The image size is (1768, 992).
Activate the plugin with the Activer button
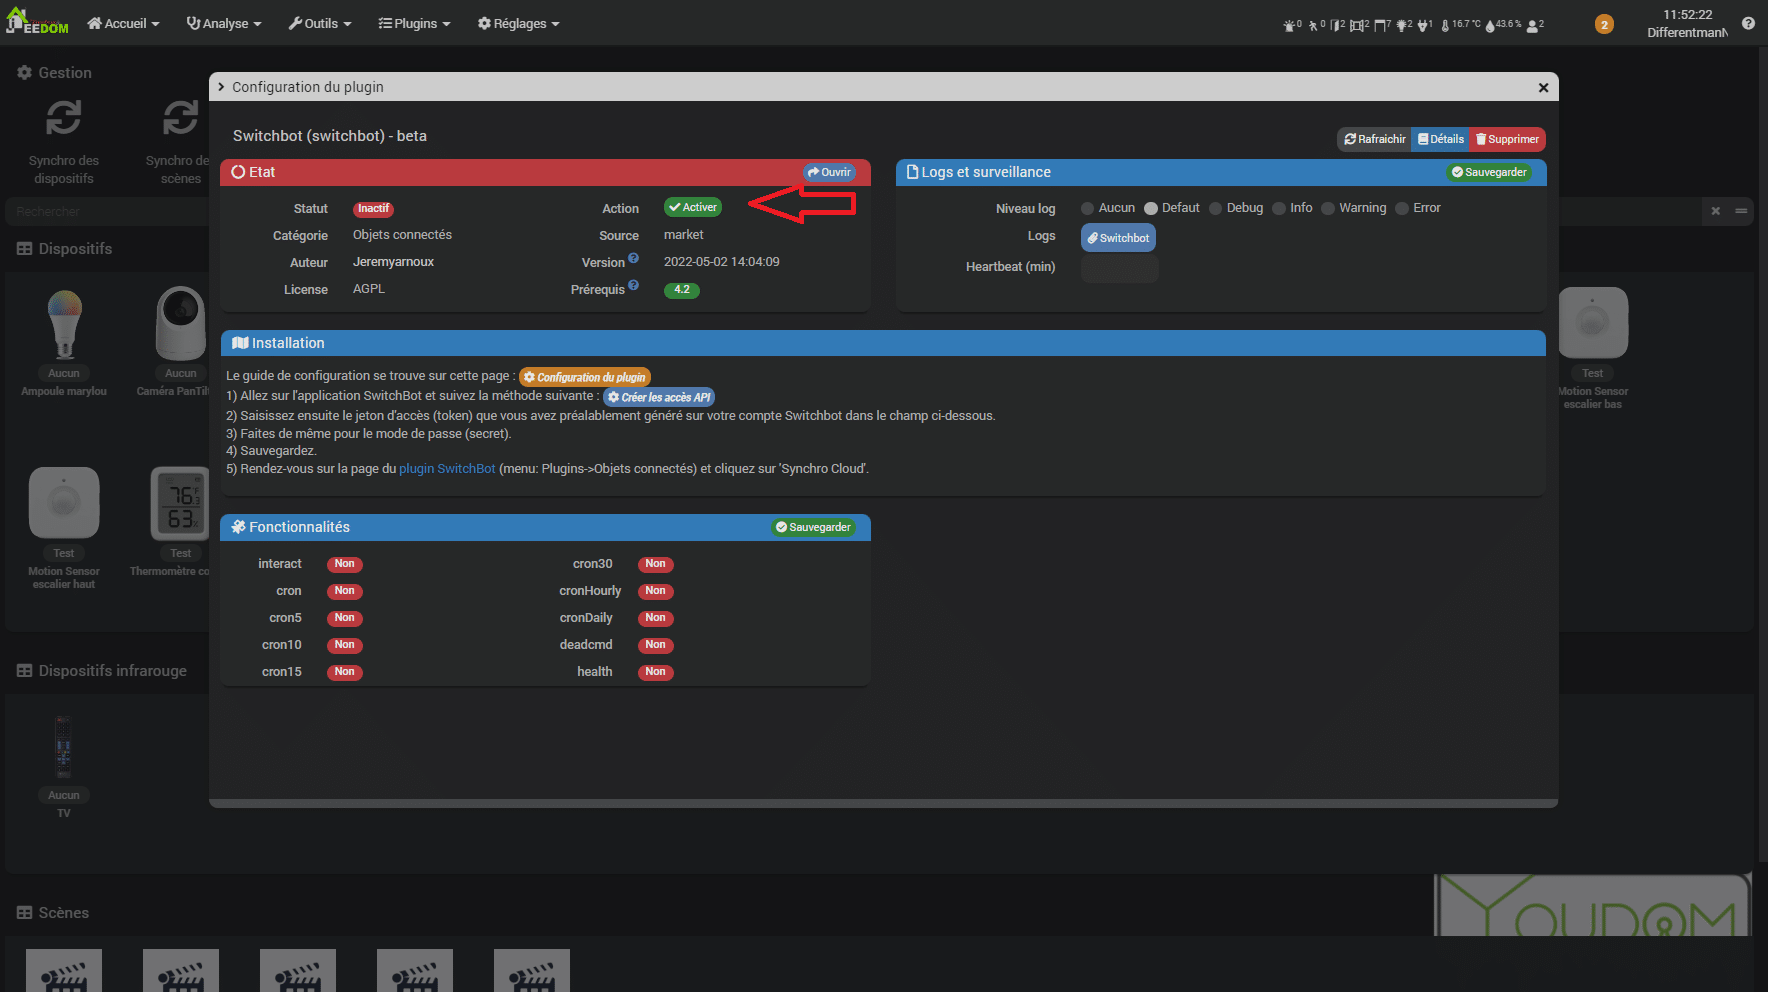(692, 207)
